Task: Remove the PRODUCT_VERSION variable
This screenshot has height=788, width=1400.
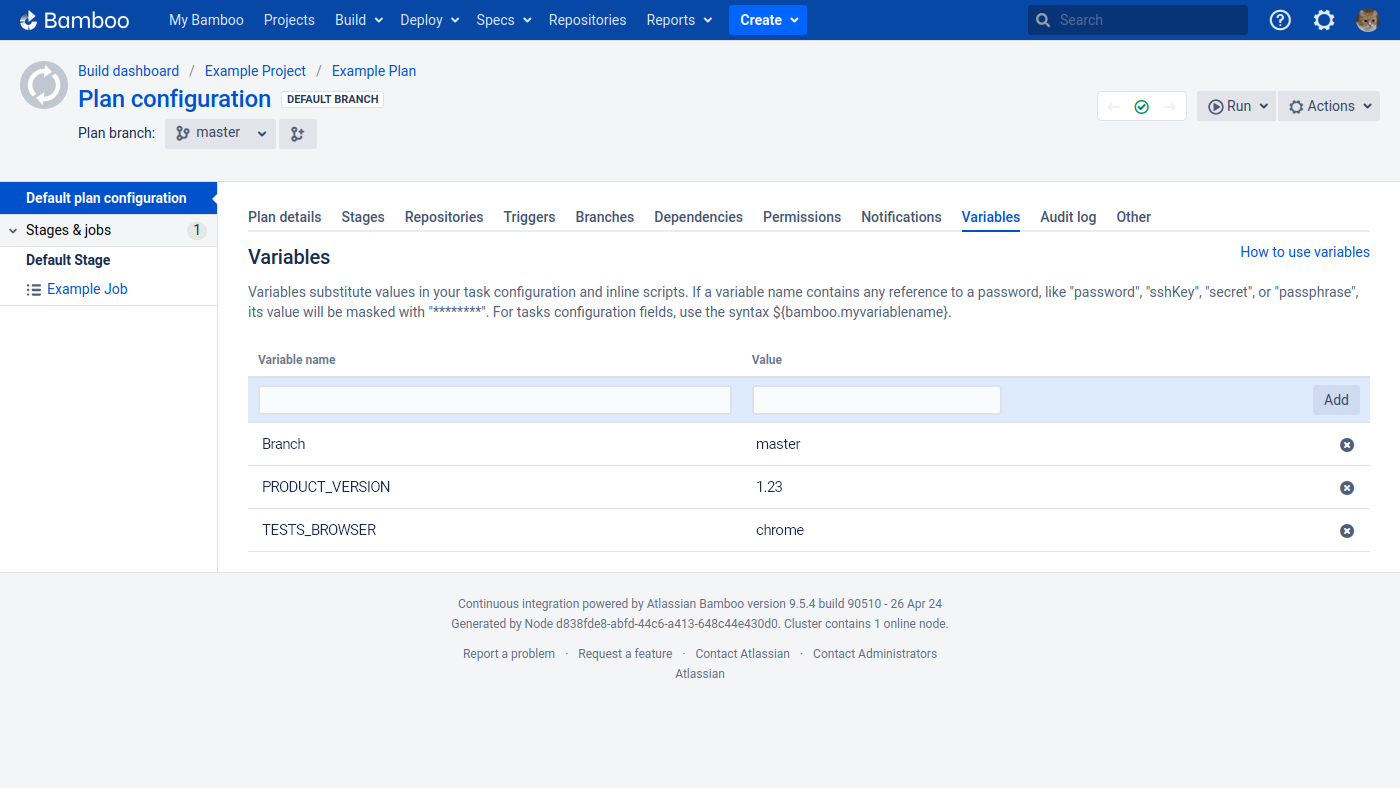Action: tap(1347, 488)
